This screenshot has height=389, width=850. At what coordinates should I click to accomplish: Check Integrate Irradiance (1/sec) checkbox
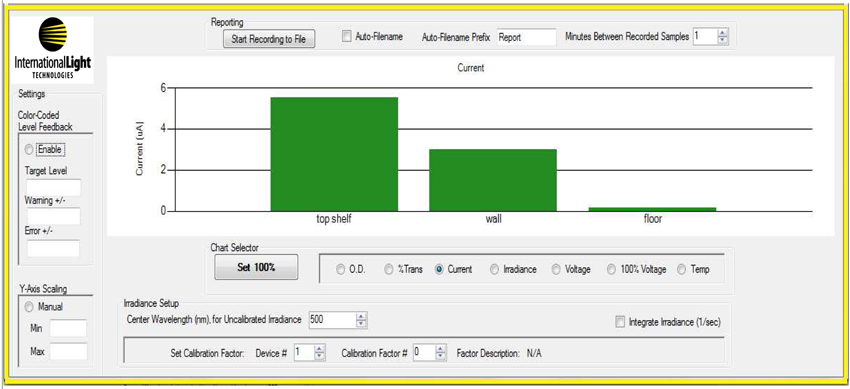pos(620,322)
